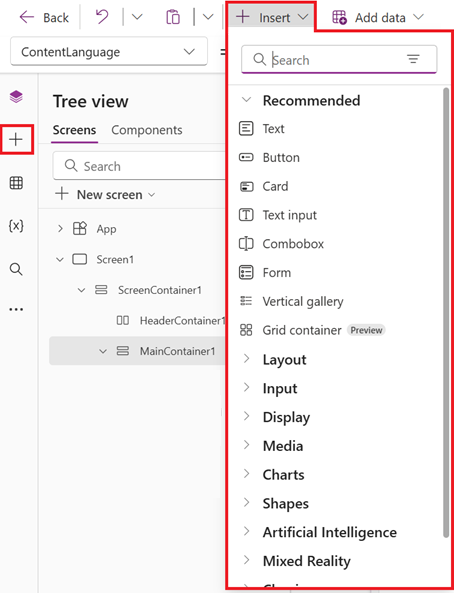This screenshot has width=454, height=593.
Task: Collapse the Screen1 node
Action: pyautogui.click(x=60, y=259)
